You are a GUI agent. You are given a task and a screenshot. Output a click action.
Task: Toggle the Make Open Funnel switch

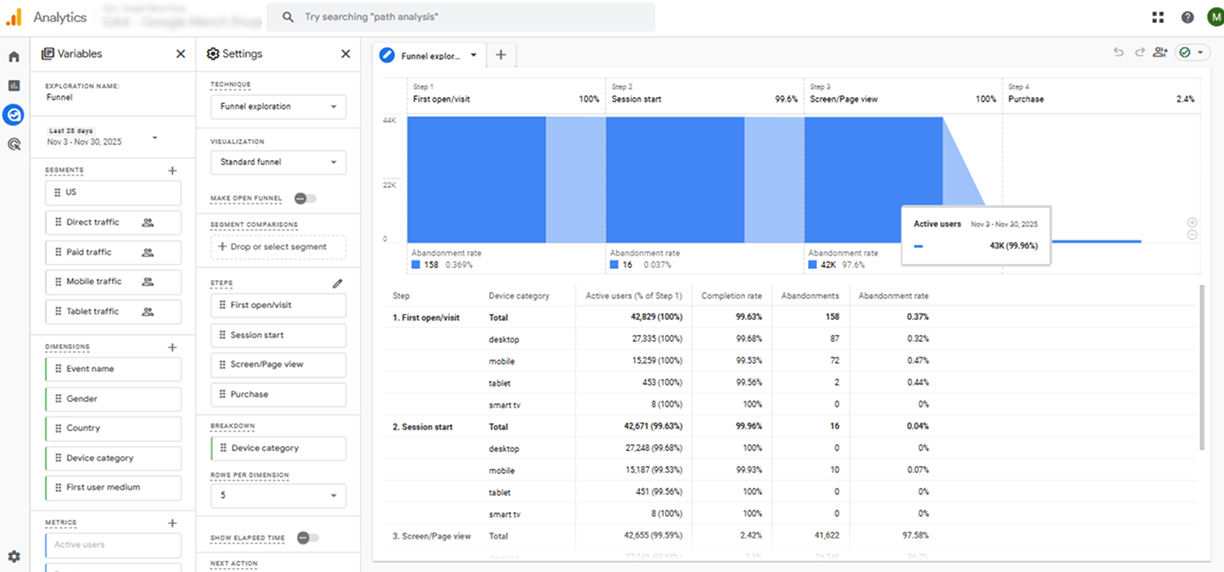pos(305,199)
